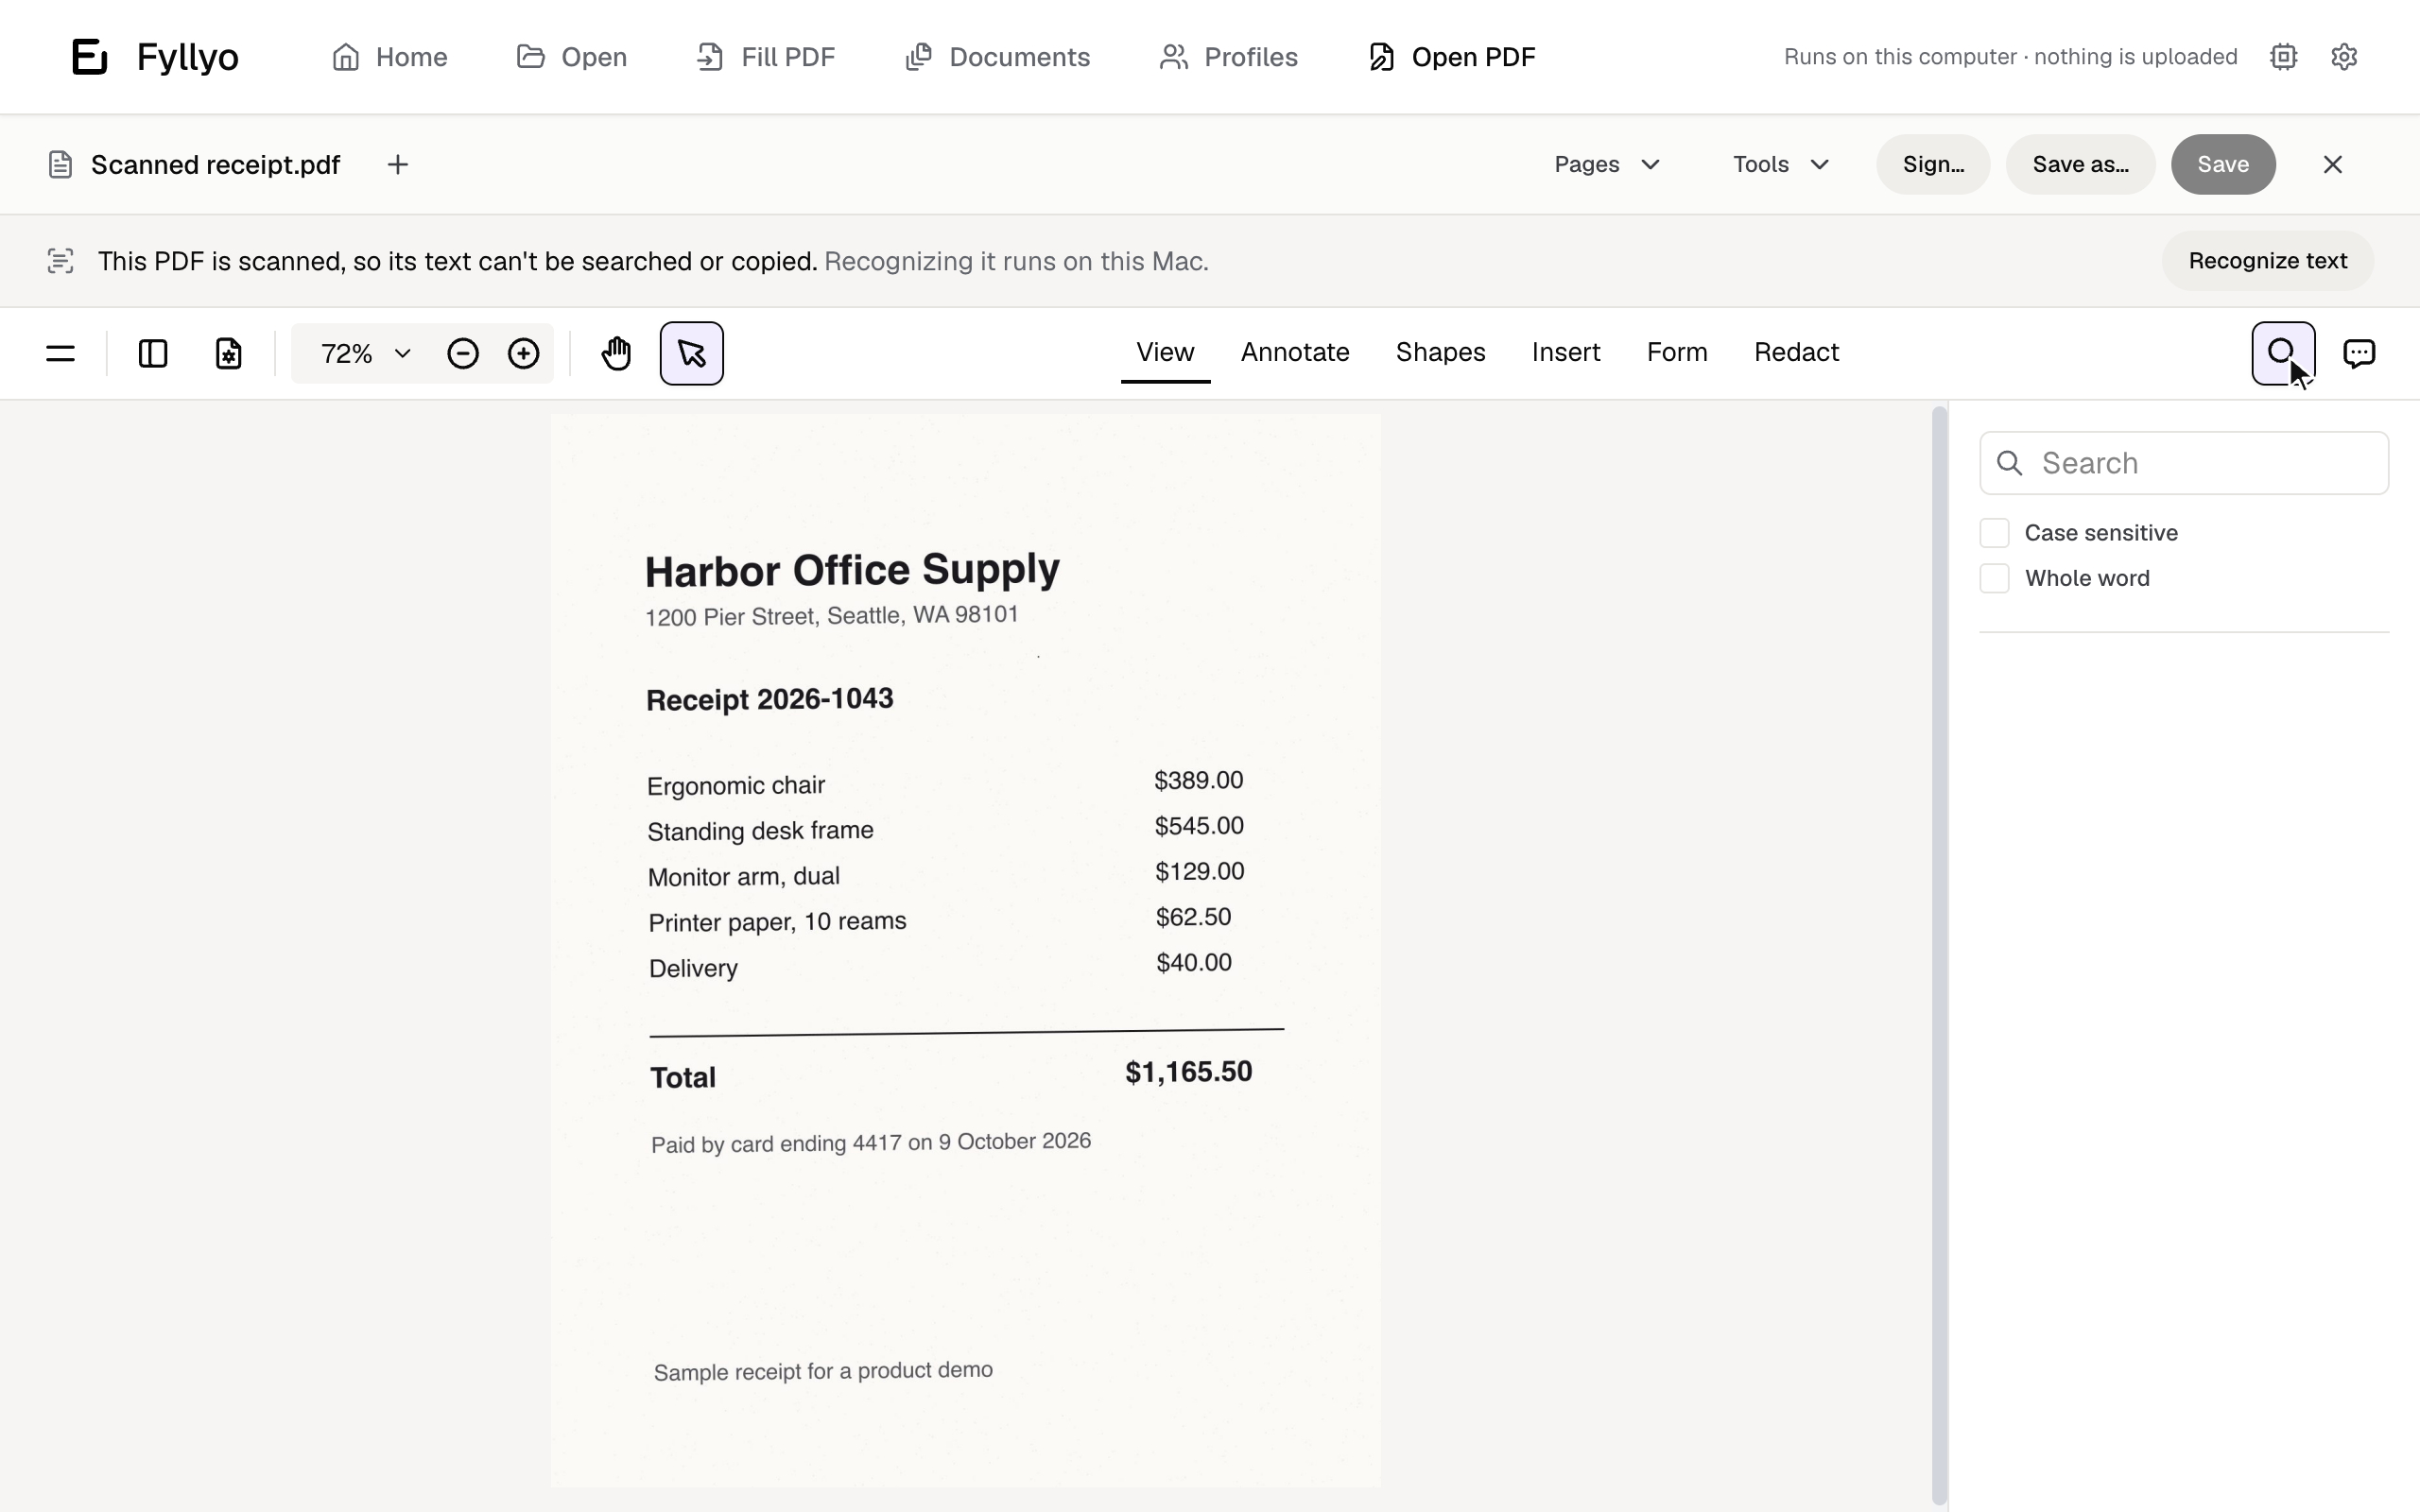Open settings gear icon
2420x1512 pixels.
(x=2344, y=57)
